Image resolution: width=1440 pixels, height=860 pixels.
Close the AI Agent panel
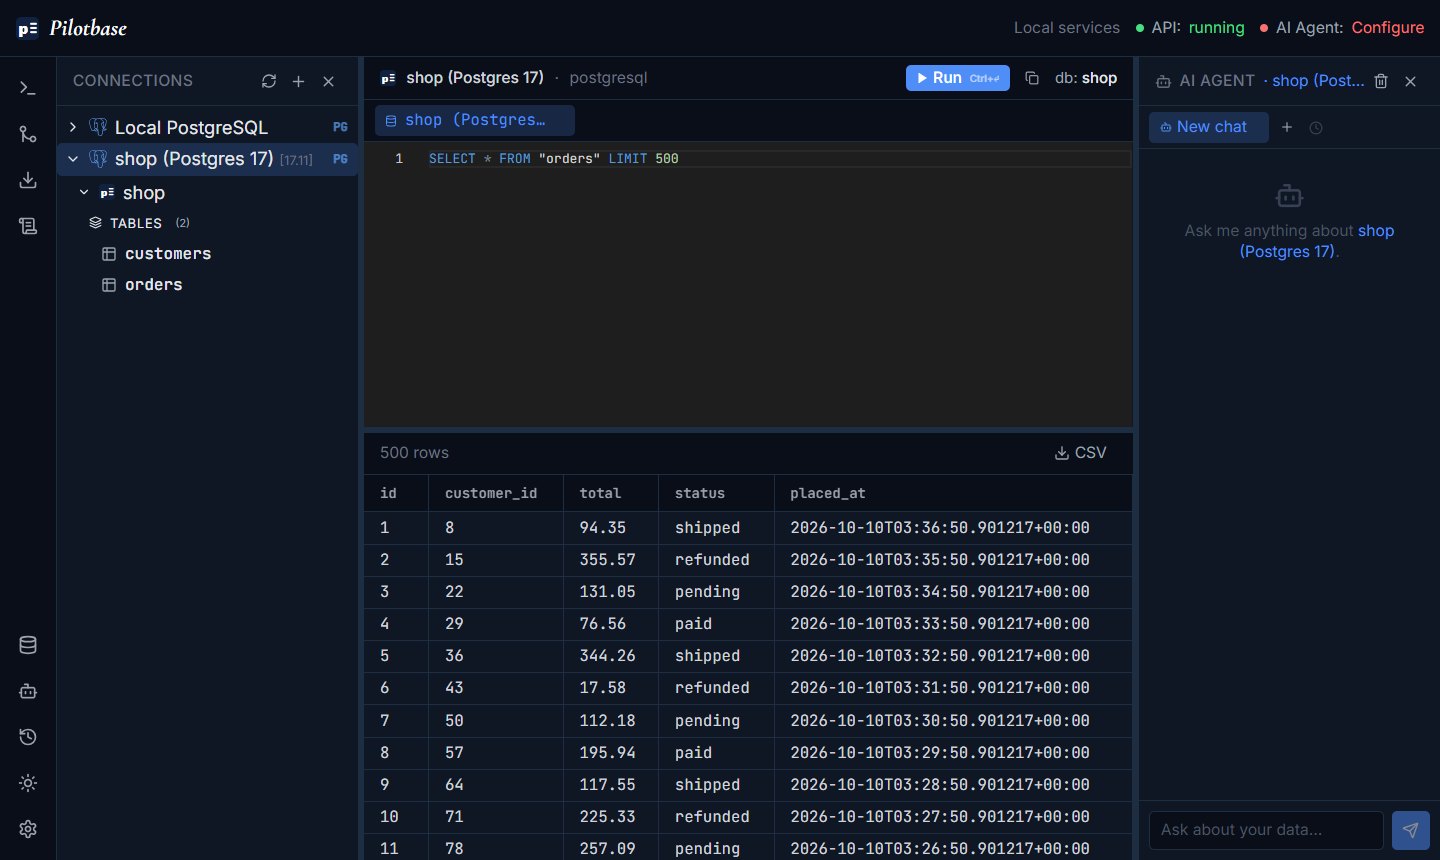(x=1411, y=81)
